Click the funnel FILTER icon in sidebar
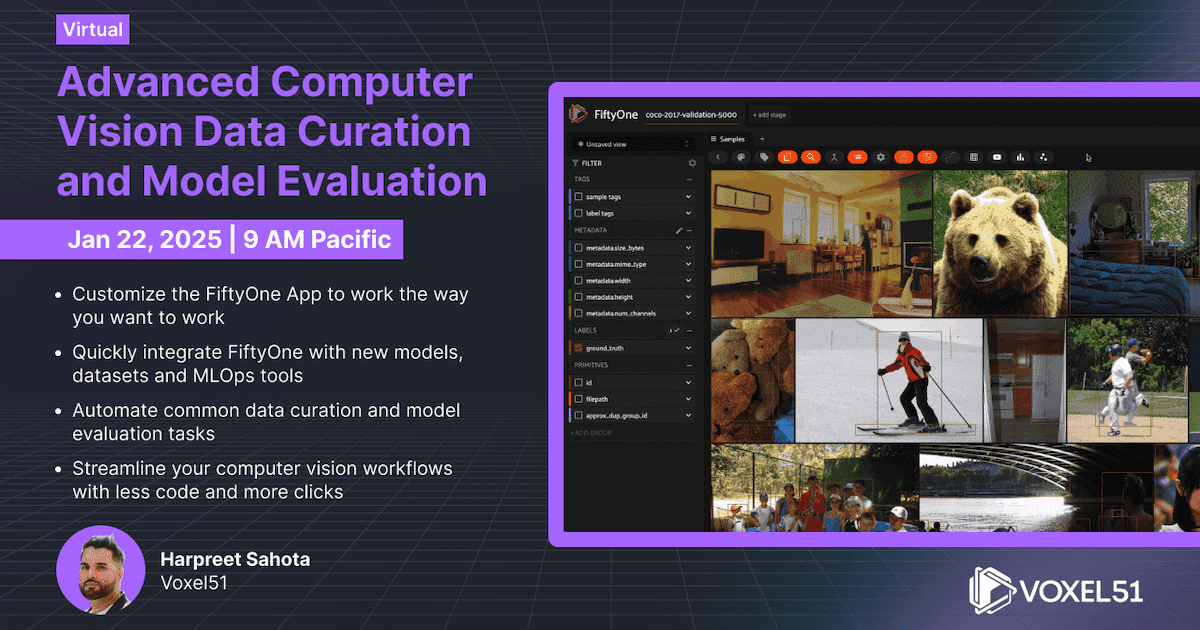Viewport: 1200px width, 630px height. 574,163
